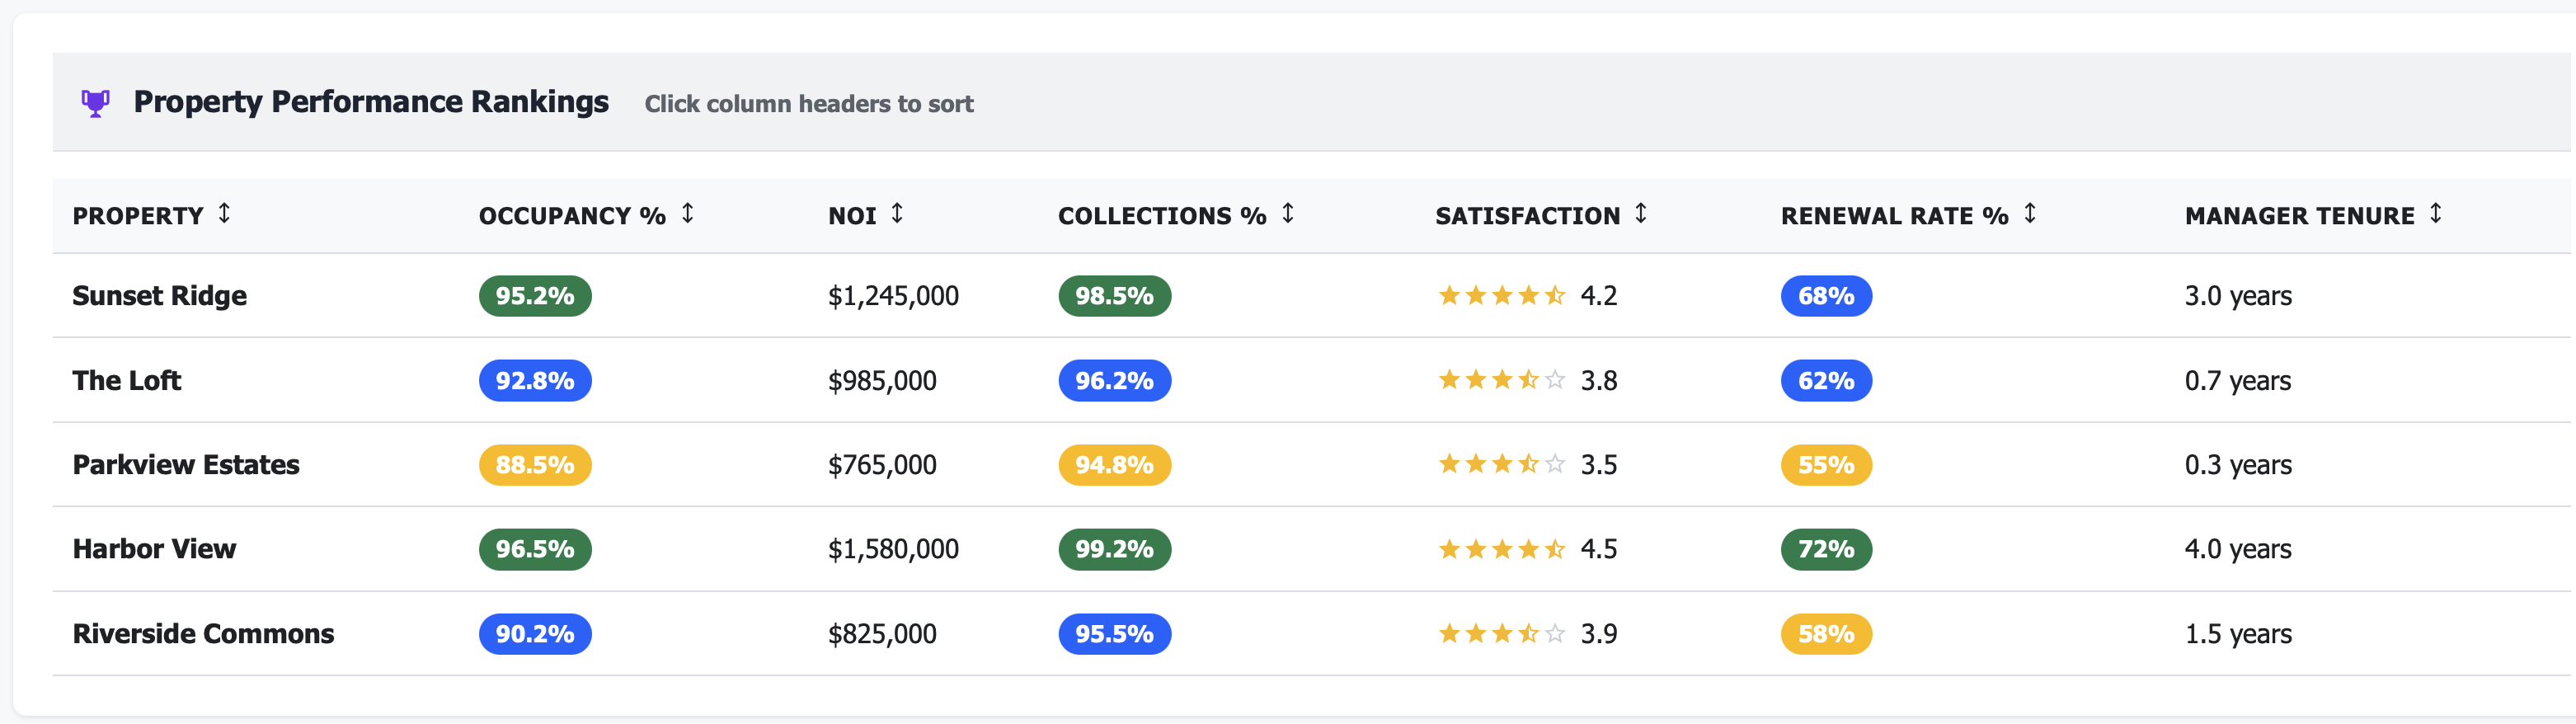The image size is (2576, 724).
Task: Select the Parkview Estates property name
Action: pos(186,465)
